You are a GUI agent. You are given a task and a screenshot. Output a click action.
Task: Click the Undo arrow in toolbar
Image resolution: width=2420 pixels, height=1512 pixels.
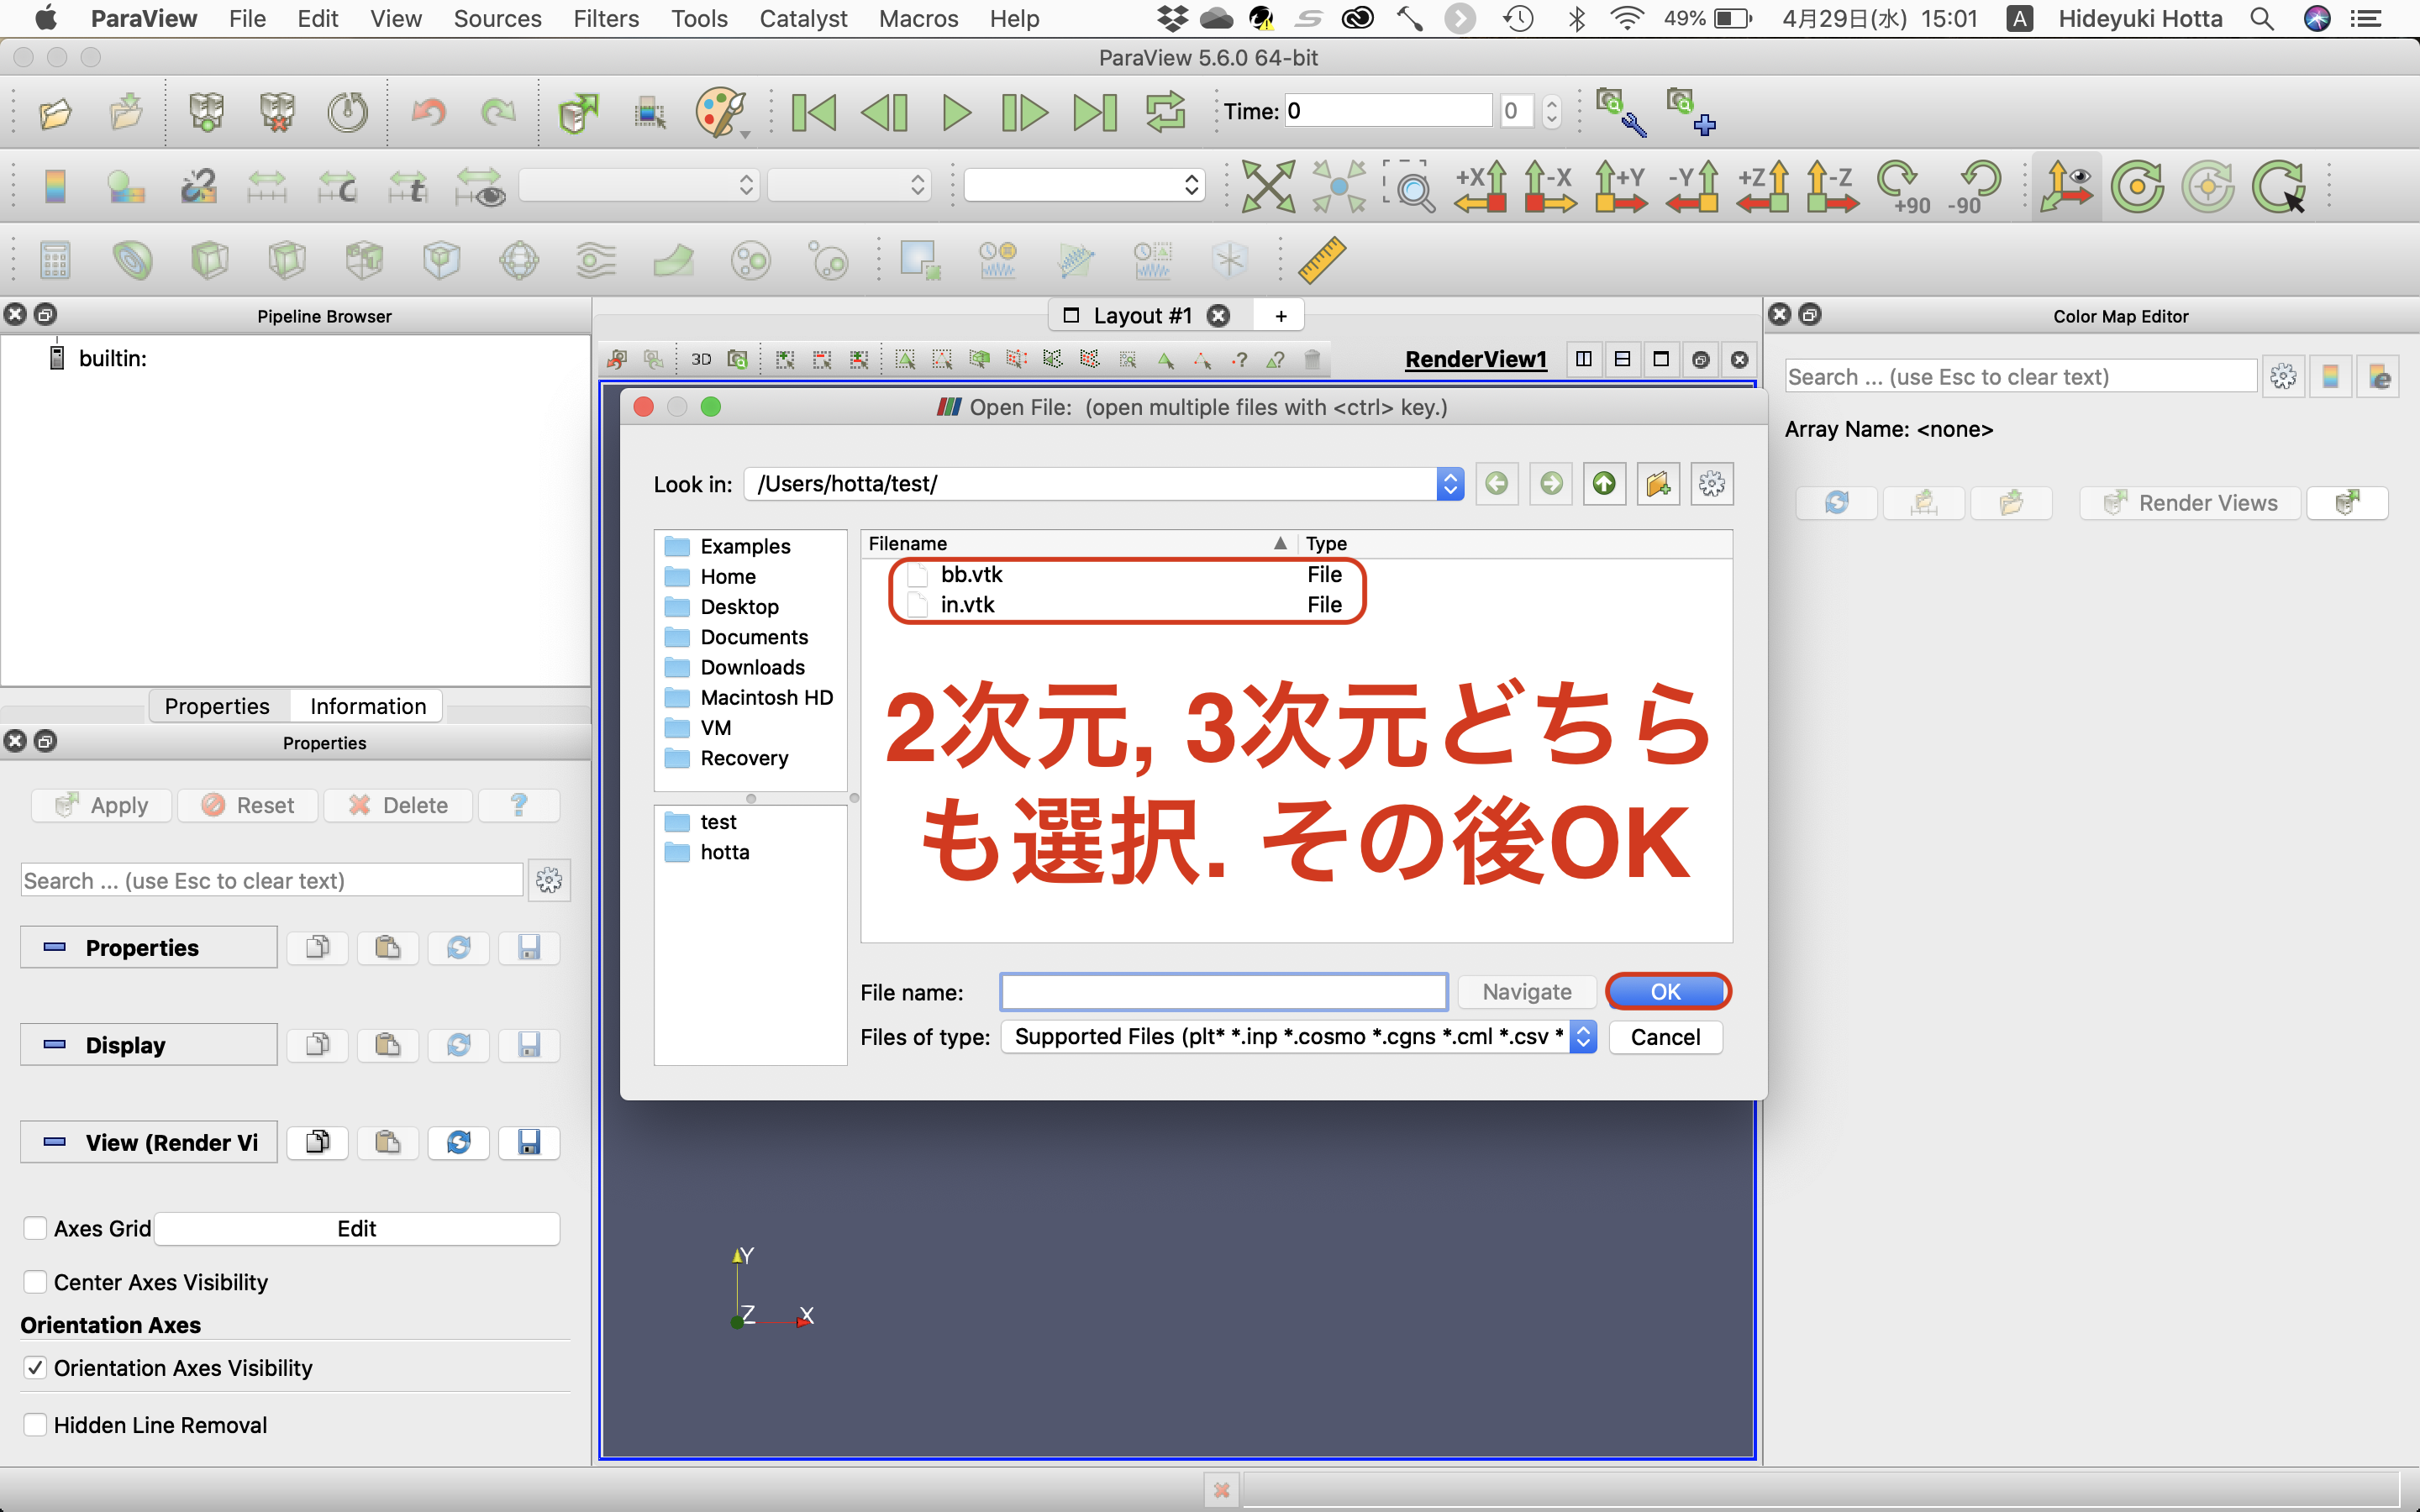[428, 112]
